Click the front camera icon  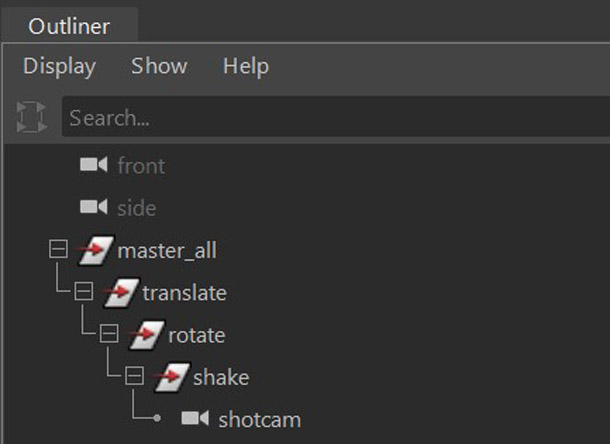coord(94,165)
